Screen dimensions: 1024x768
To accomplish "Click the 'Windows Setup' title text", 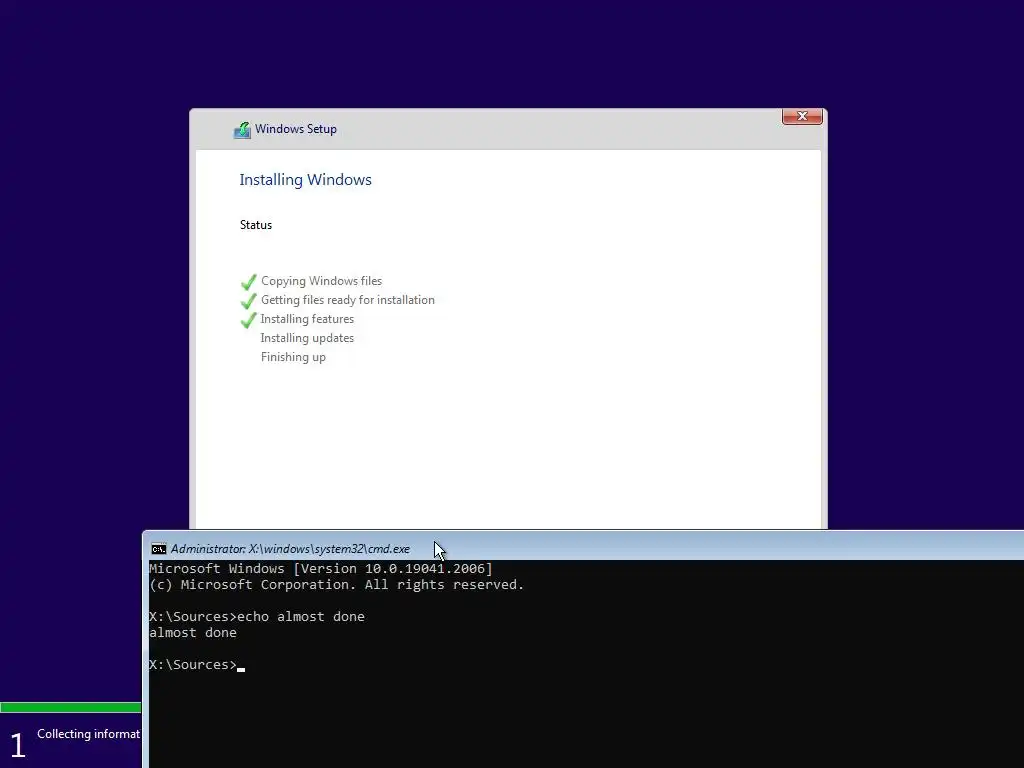I will (296, 129).
